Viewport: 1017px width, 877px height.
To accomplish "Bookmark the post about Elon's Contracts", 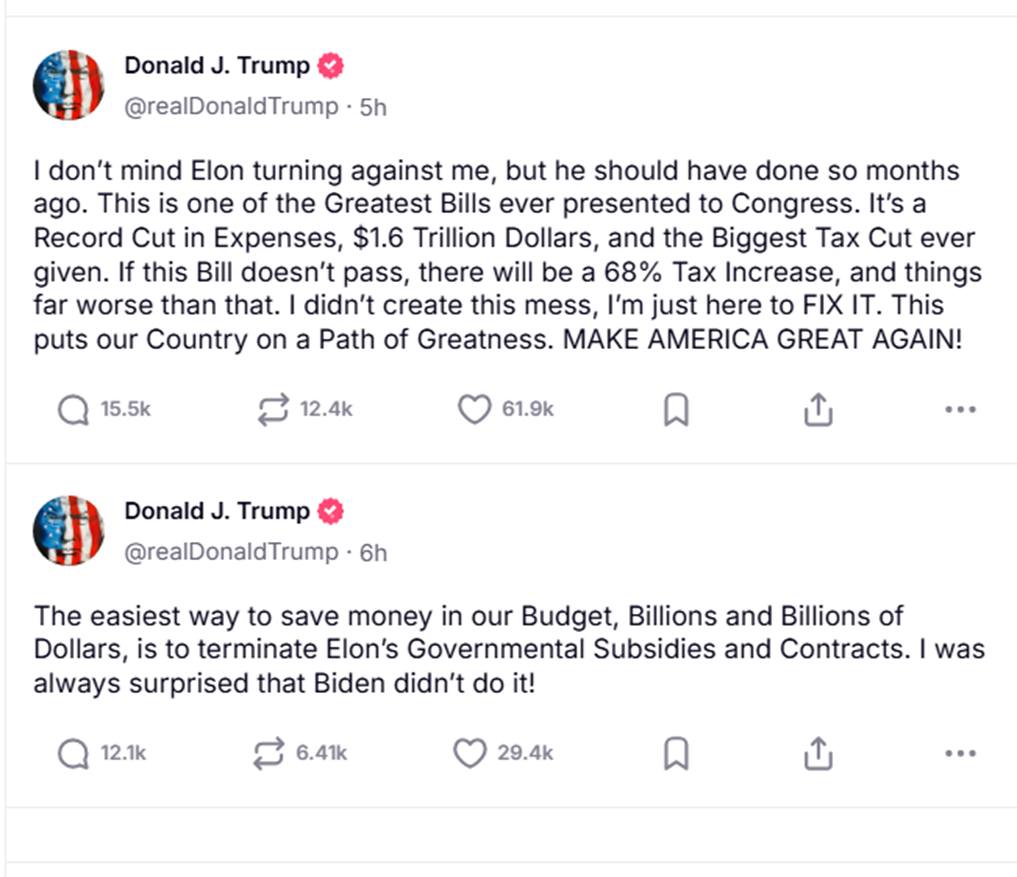I will [x=677, y=753].
